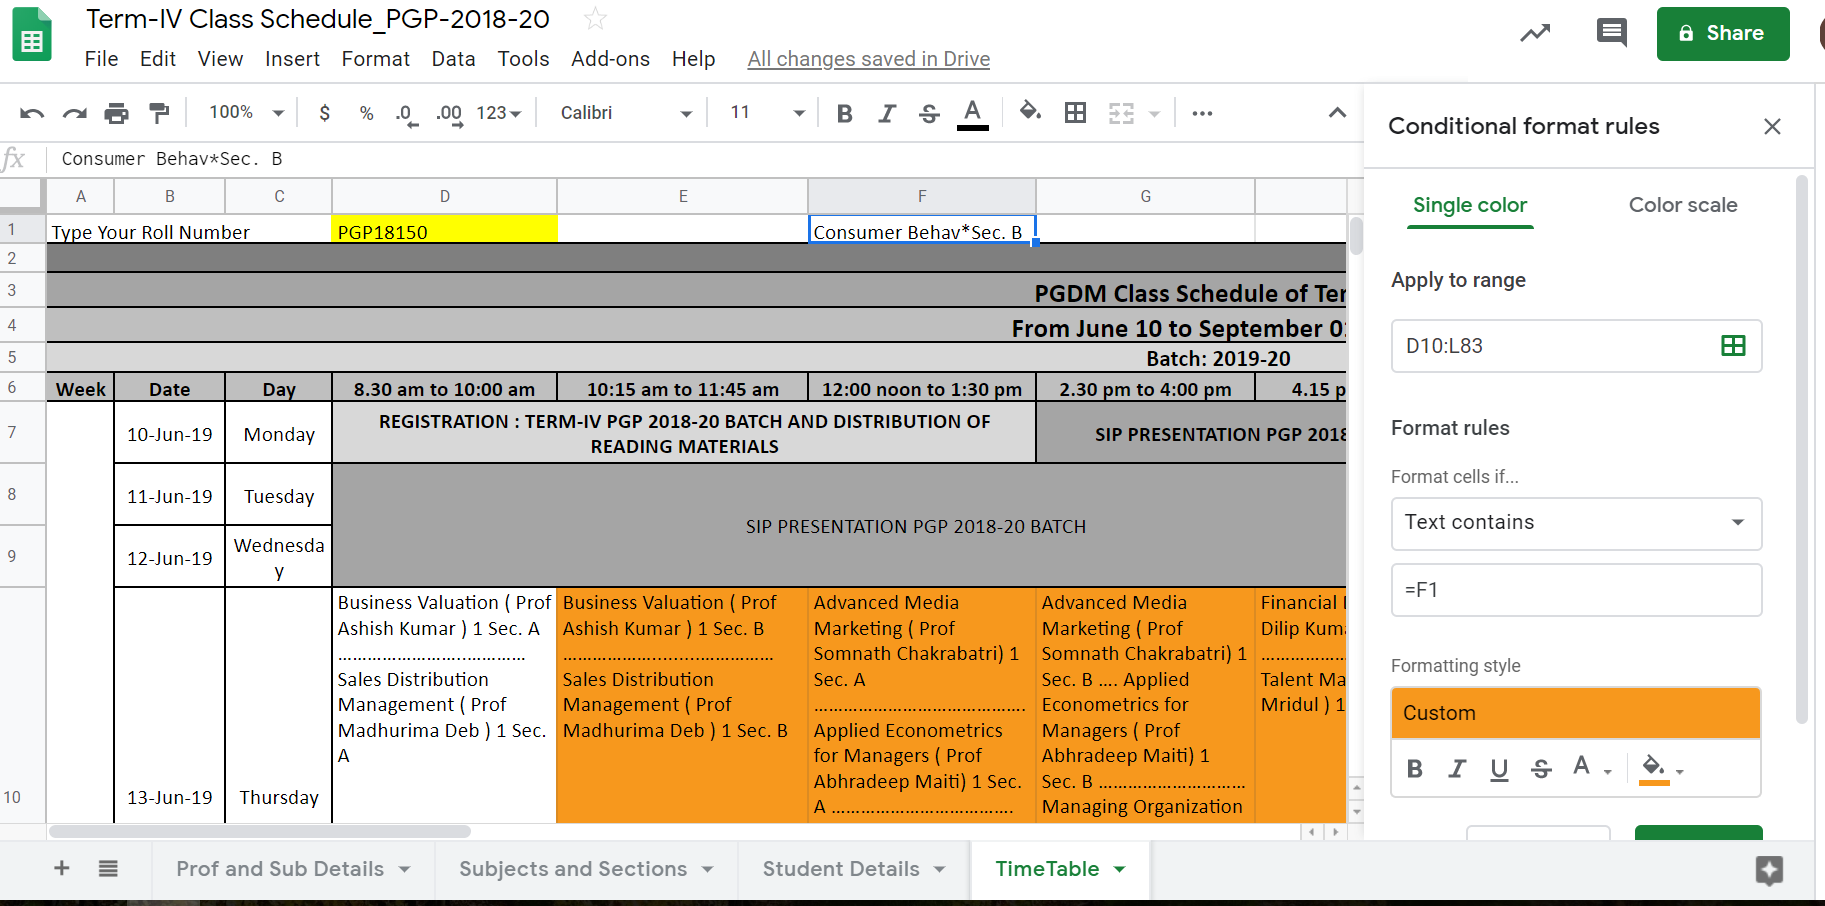Close Conditional format rules panel
1825x906 pixels.
1772,127
